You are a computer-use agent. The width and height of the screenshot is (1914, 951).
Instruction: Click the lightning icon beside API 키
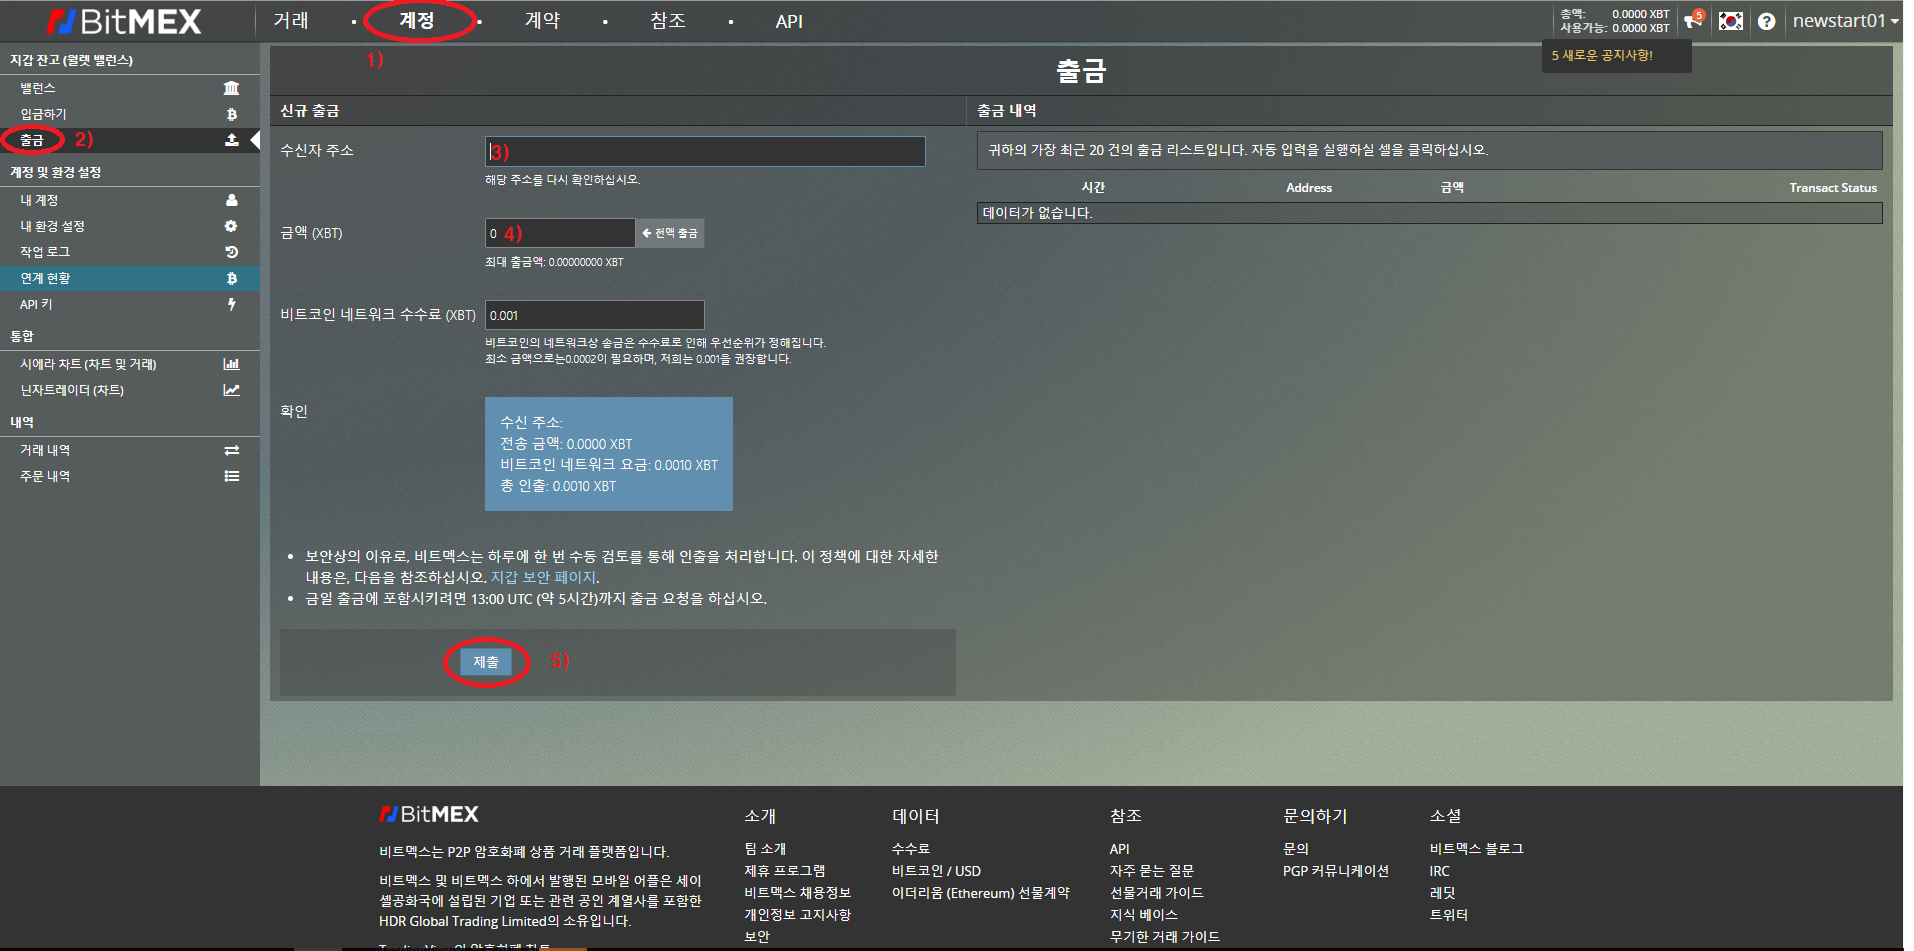[x=231, y=304]
